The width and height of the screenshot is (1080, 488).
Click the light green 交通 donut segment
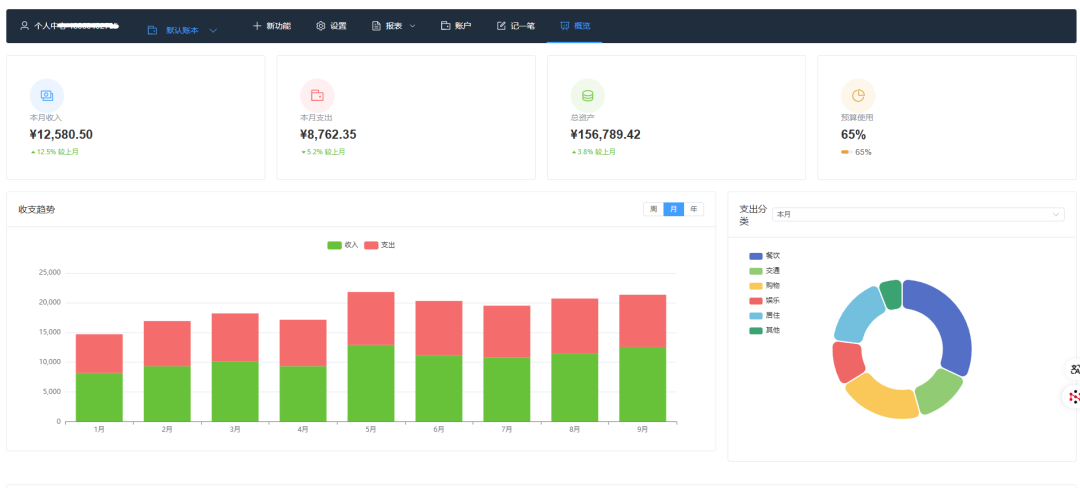(x=939, y=393)
